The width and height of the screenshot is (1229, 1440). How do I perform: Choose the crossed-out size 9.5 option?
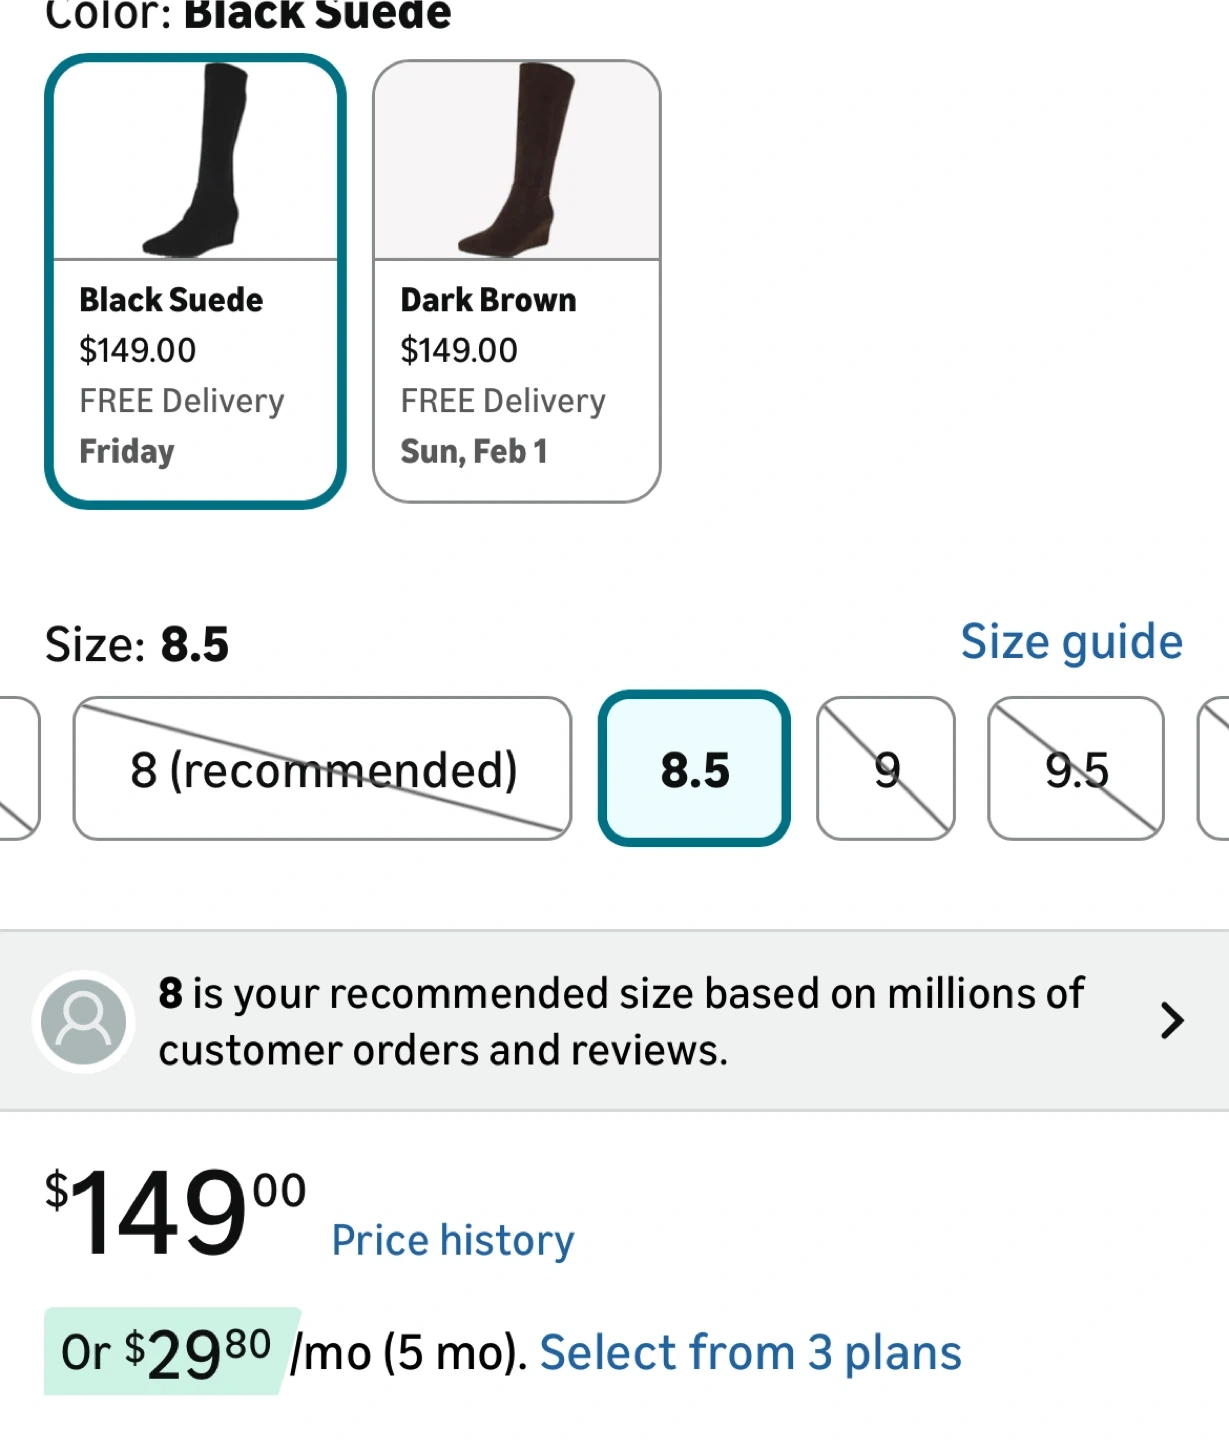click(1076, 769)
